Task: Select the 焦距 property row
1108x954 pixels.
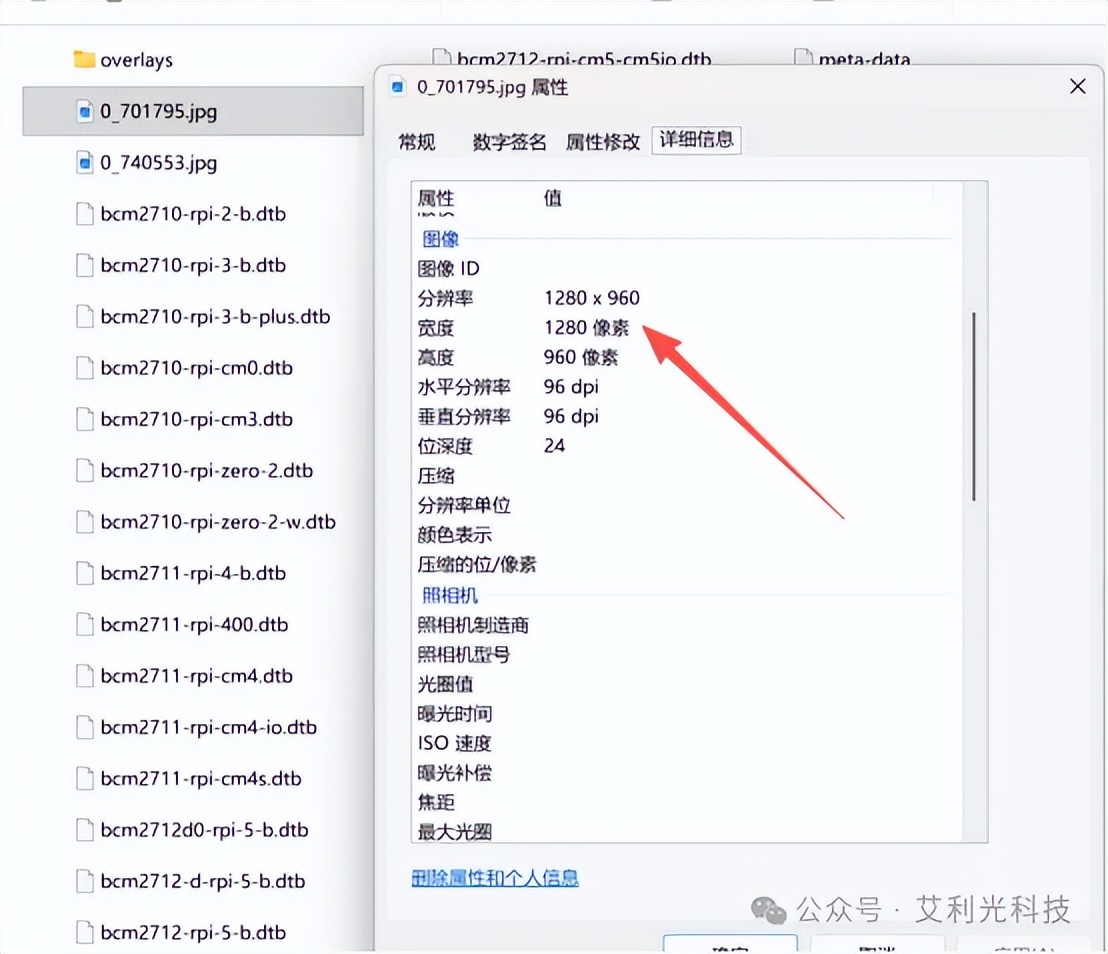Action: (685, 803)
